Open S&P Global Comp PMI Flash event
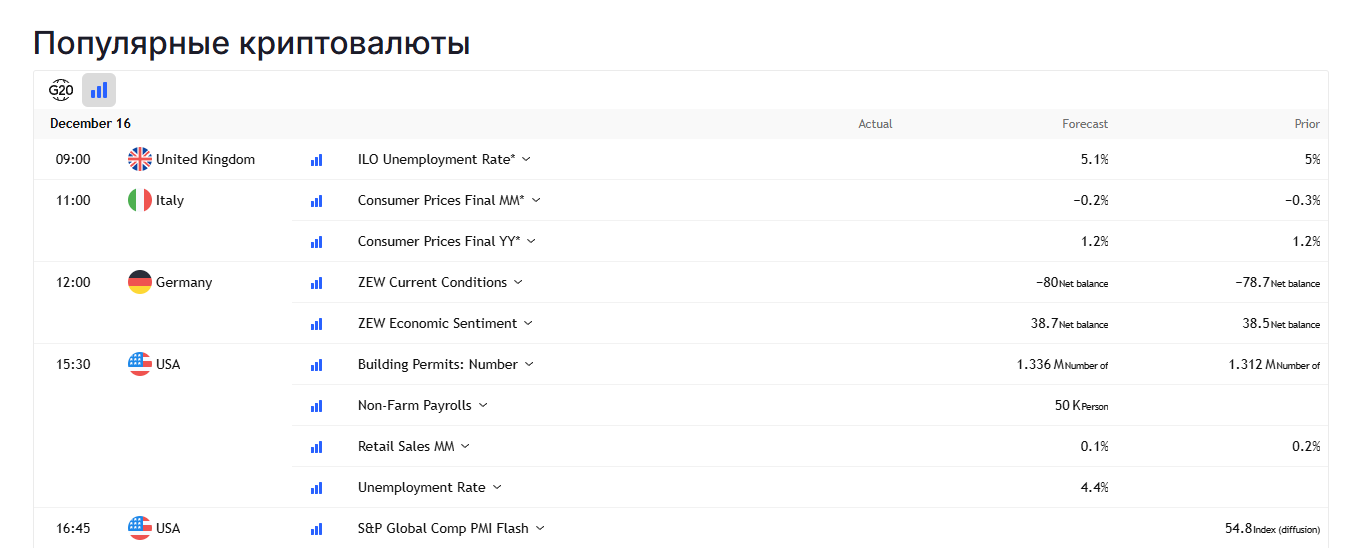The height and width of the screenshot is (548, 1347). tap(443, 528)
